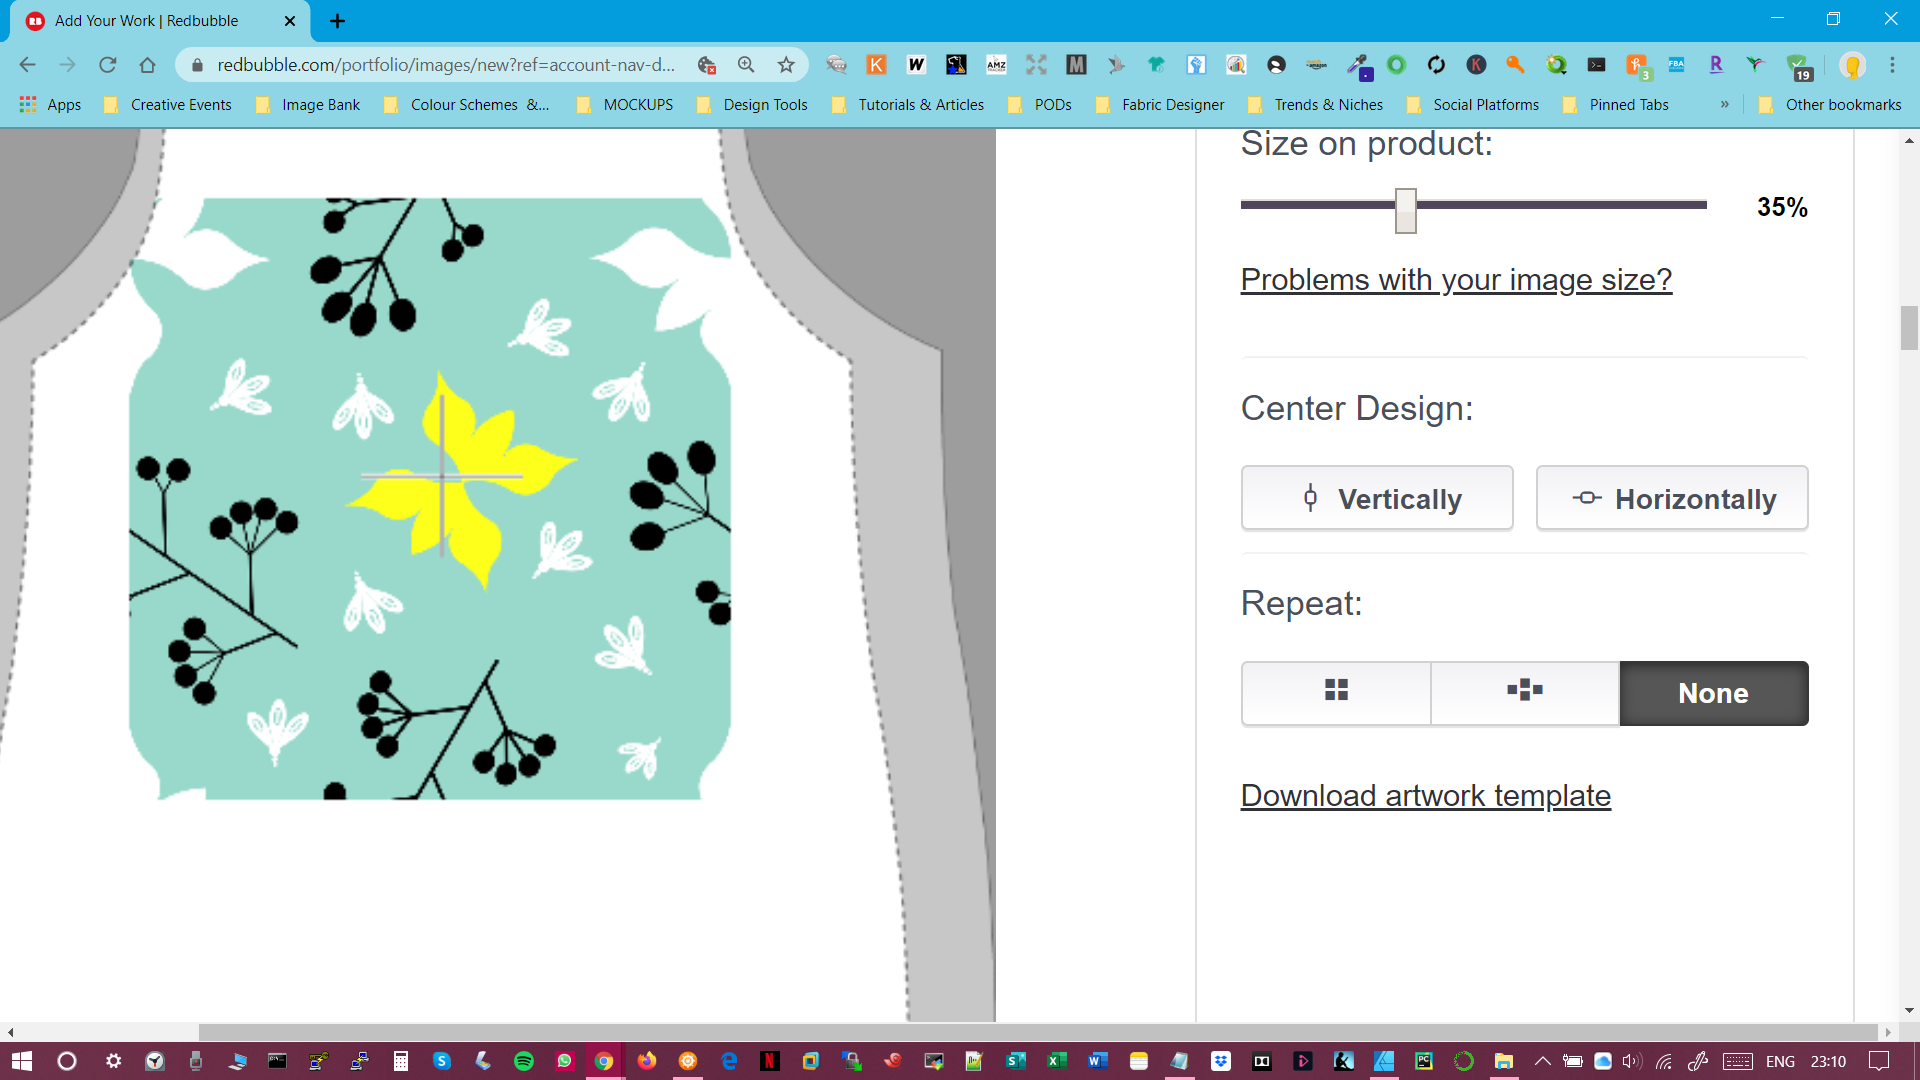Click the design preview on the garment
1920x1080 pixels.
[x=430, y=498]
